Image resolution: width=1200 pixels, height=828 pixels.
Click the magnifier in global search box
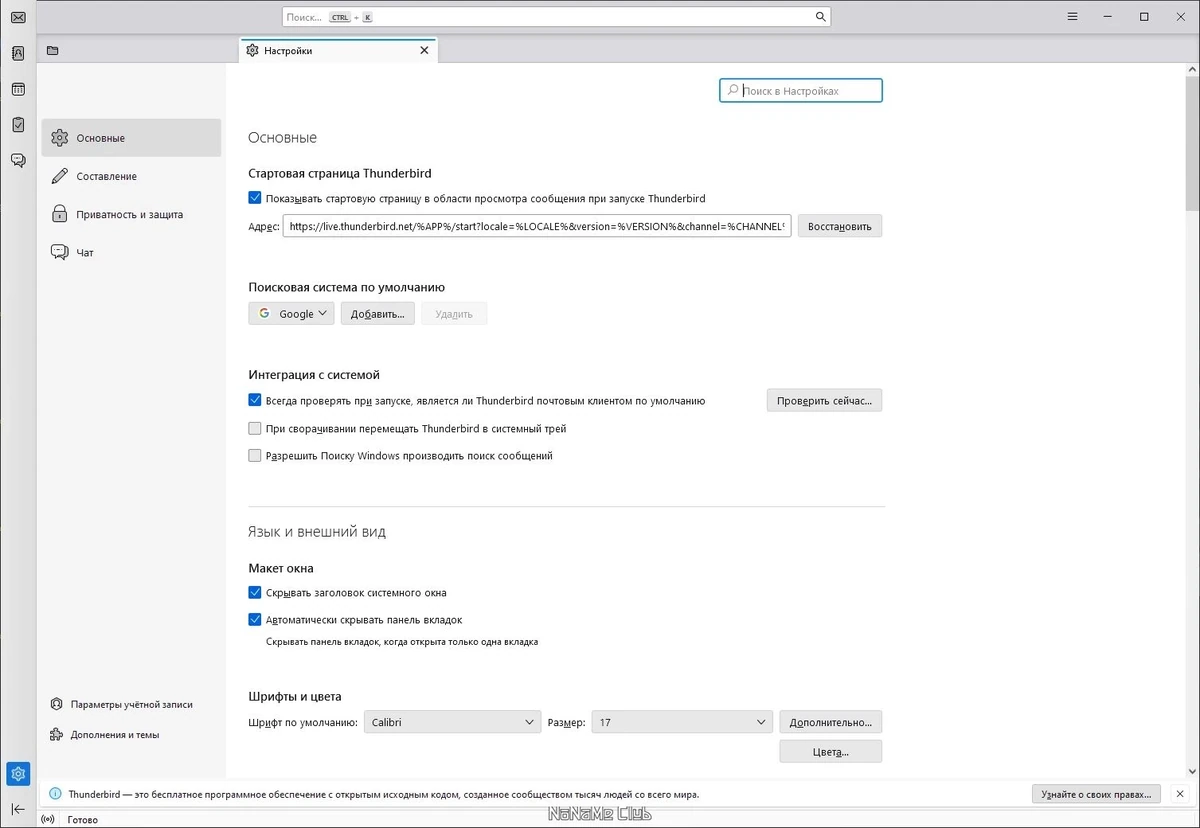(x=820, y=17)
